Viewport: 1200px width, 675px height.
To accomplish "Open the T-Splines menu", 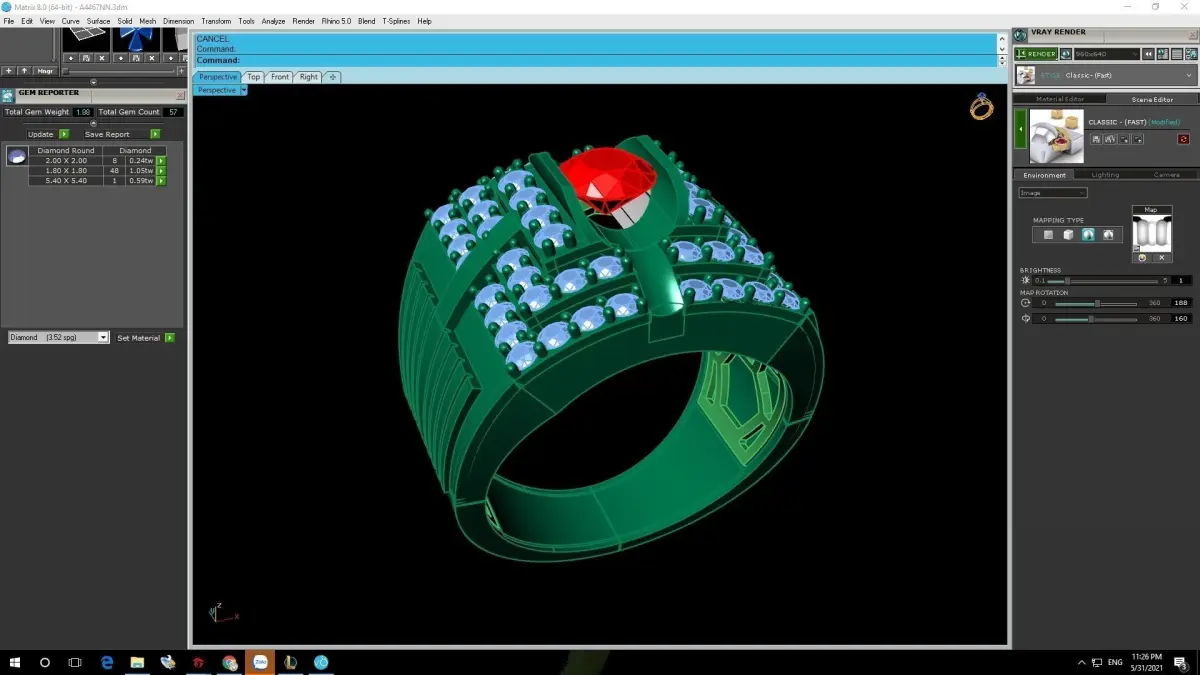I will click(x=396, y=21).
